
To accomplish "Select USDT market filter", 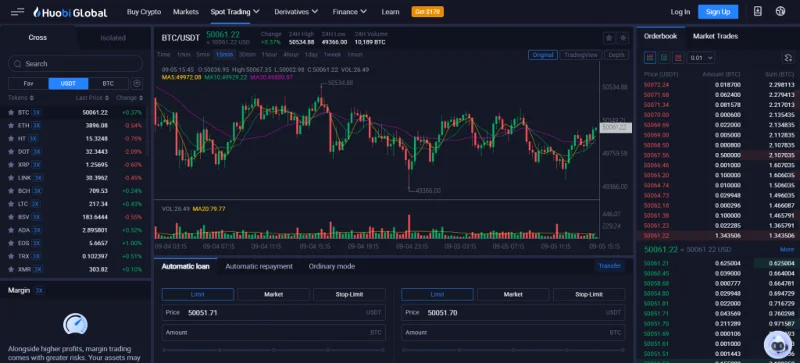I will click(x=68, y=84).
